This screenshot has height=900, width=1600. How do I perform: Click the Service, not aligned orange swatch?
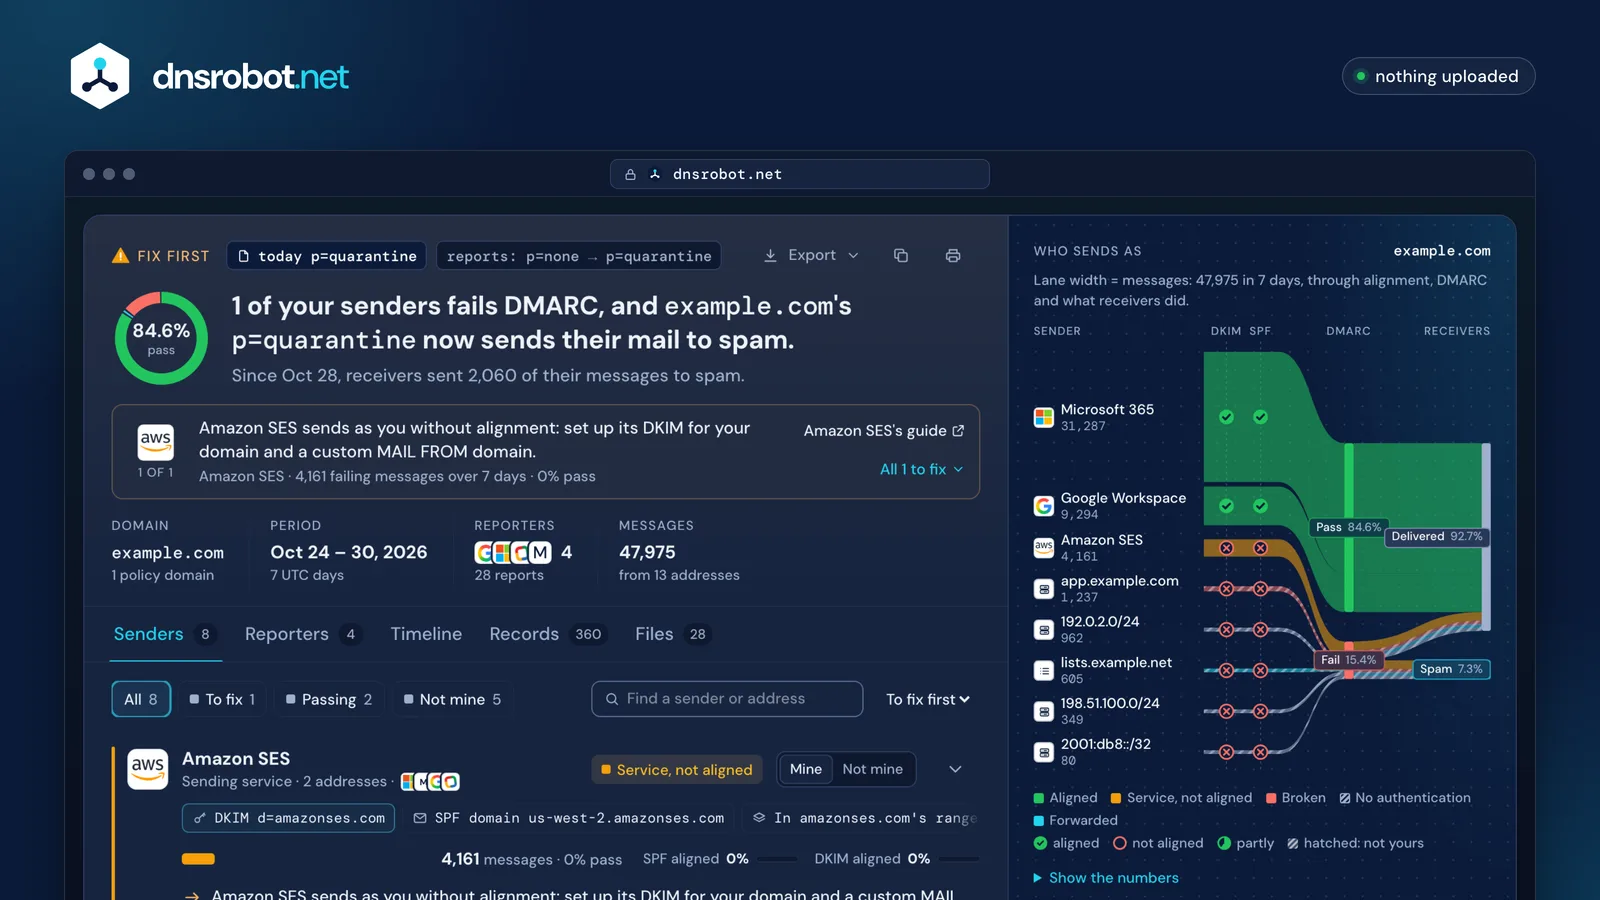pyautogui.click(x=1116, y=798)
